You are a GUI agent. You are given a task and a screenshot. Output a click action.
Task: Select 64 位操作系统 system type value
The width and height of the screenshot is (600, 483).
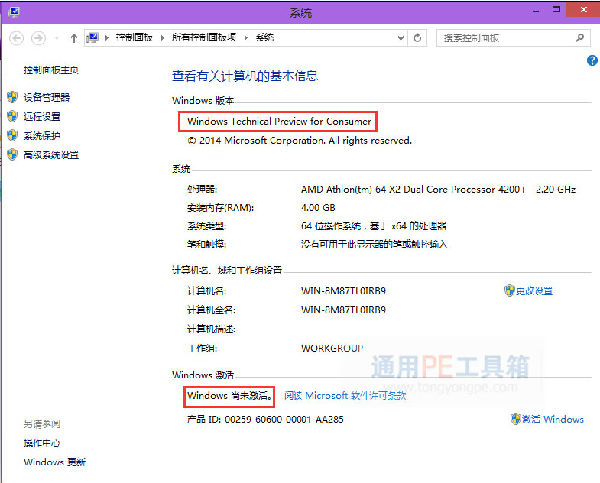(x=373, y=226)
